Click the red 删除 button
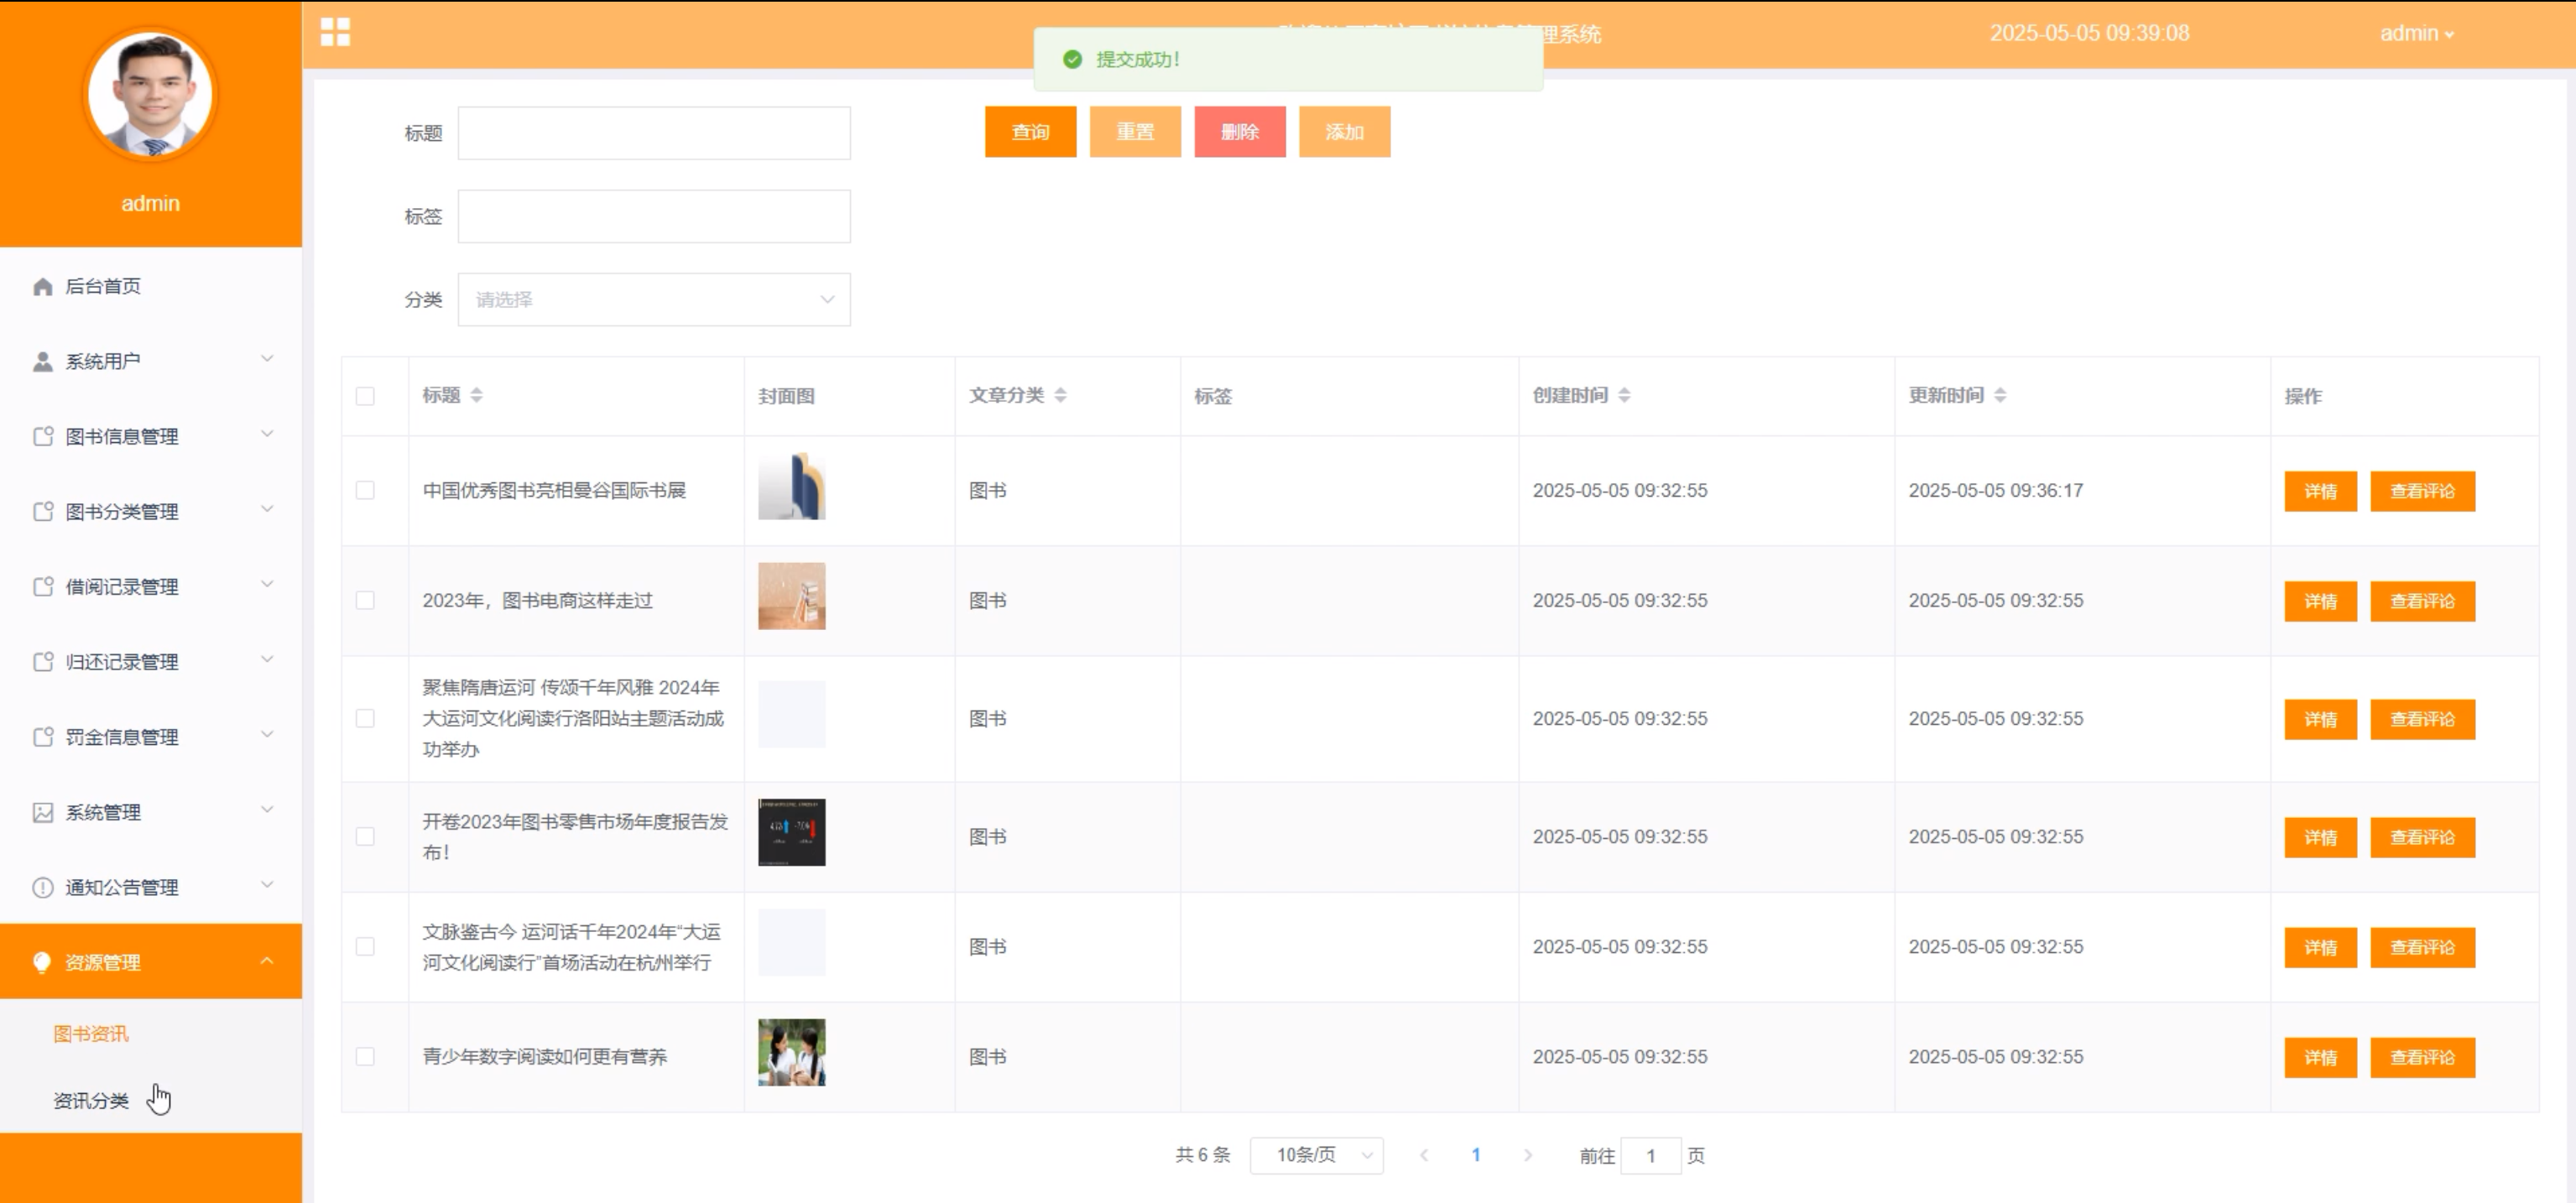 (x=1239, y=132)
